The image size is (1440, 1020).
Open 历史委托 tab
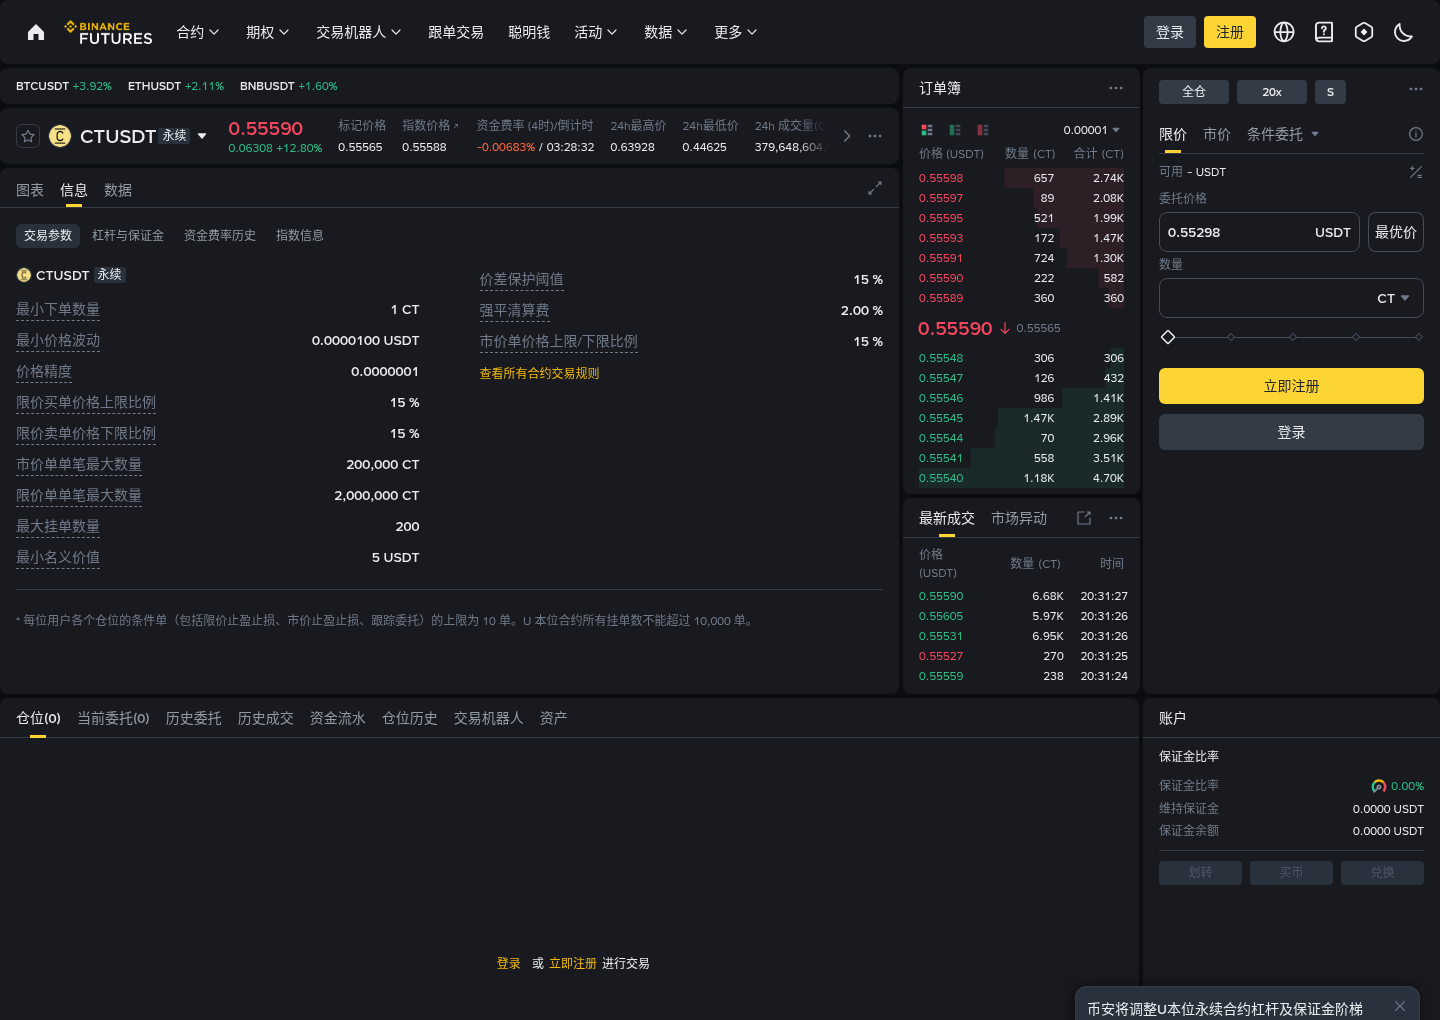194,718
